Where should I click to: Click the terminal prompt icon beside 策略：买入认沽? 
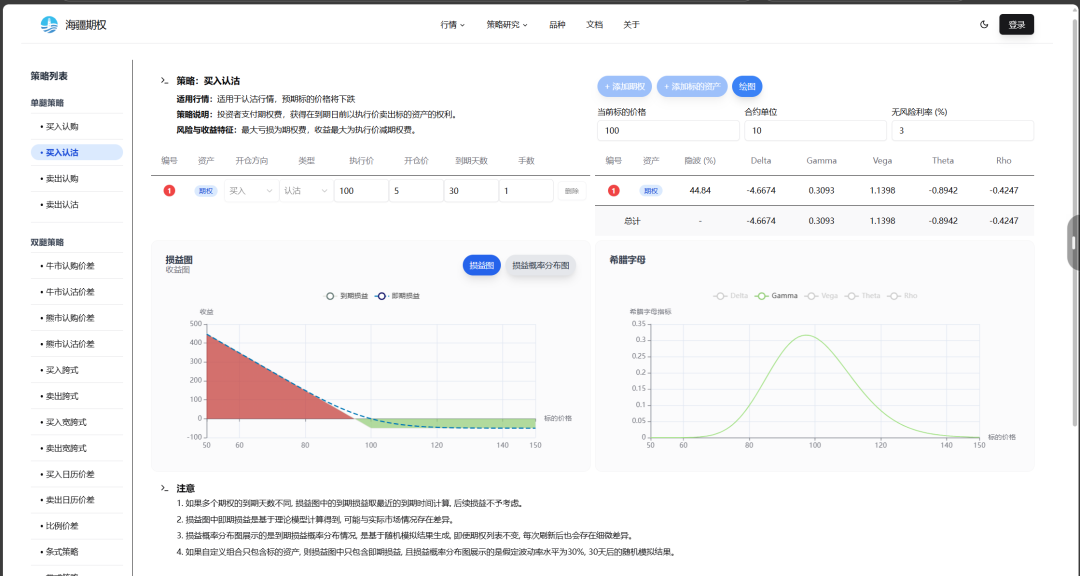(164, 81)
